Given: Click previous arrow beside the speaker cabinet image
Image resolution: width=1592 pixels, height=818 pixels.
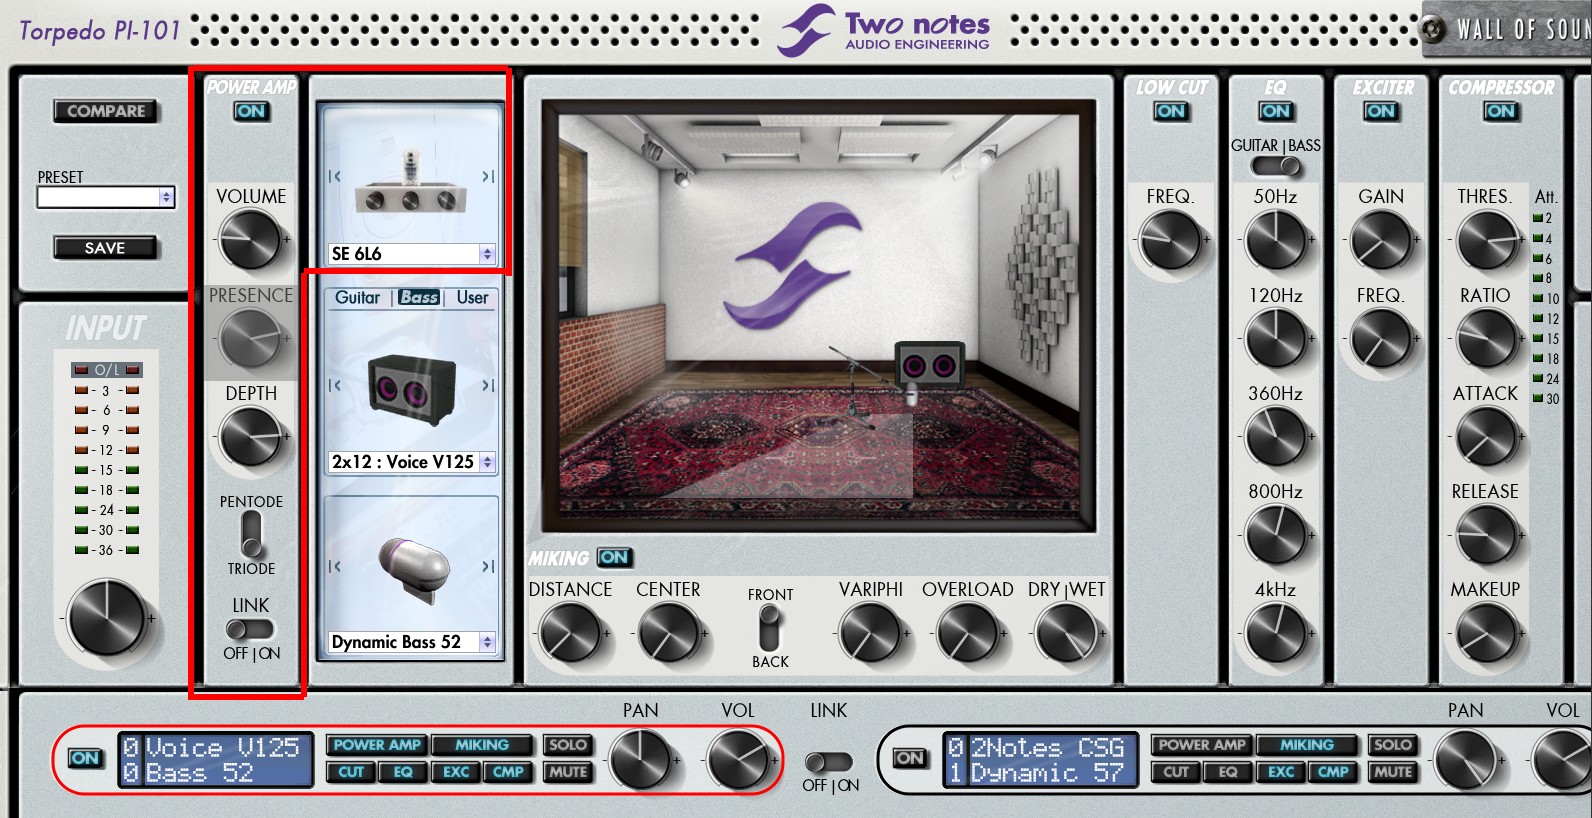Looking at the screenshot, I should pyautogui.click(x=335, y=386).
